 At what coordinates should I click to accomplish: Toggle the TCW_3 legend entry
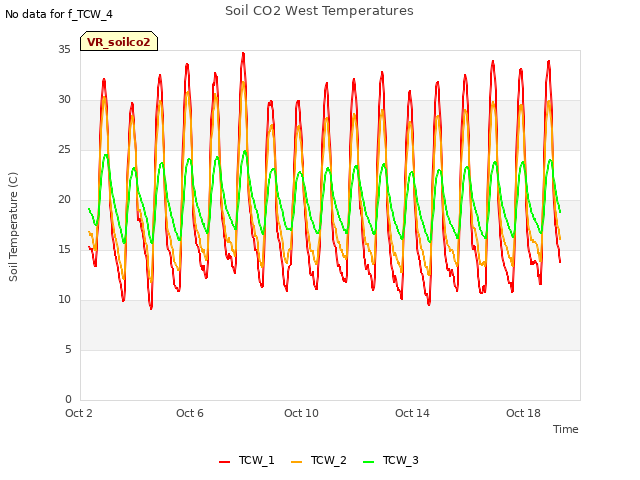click(391, 460)
